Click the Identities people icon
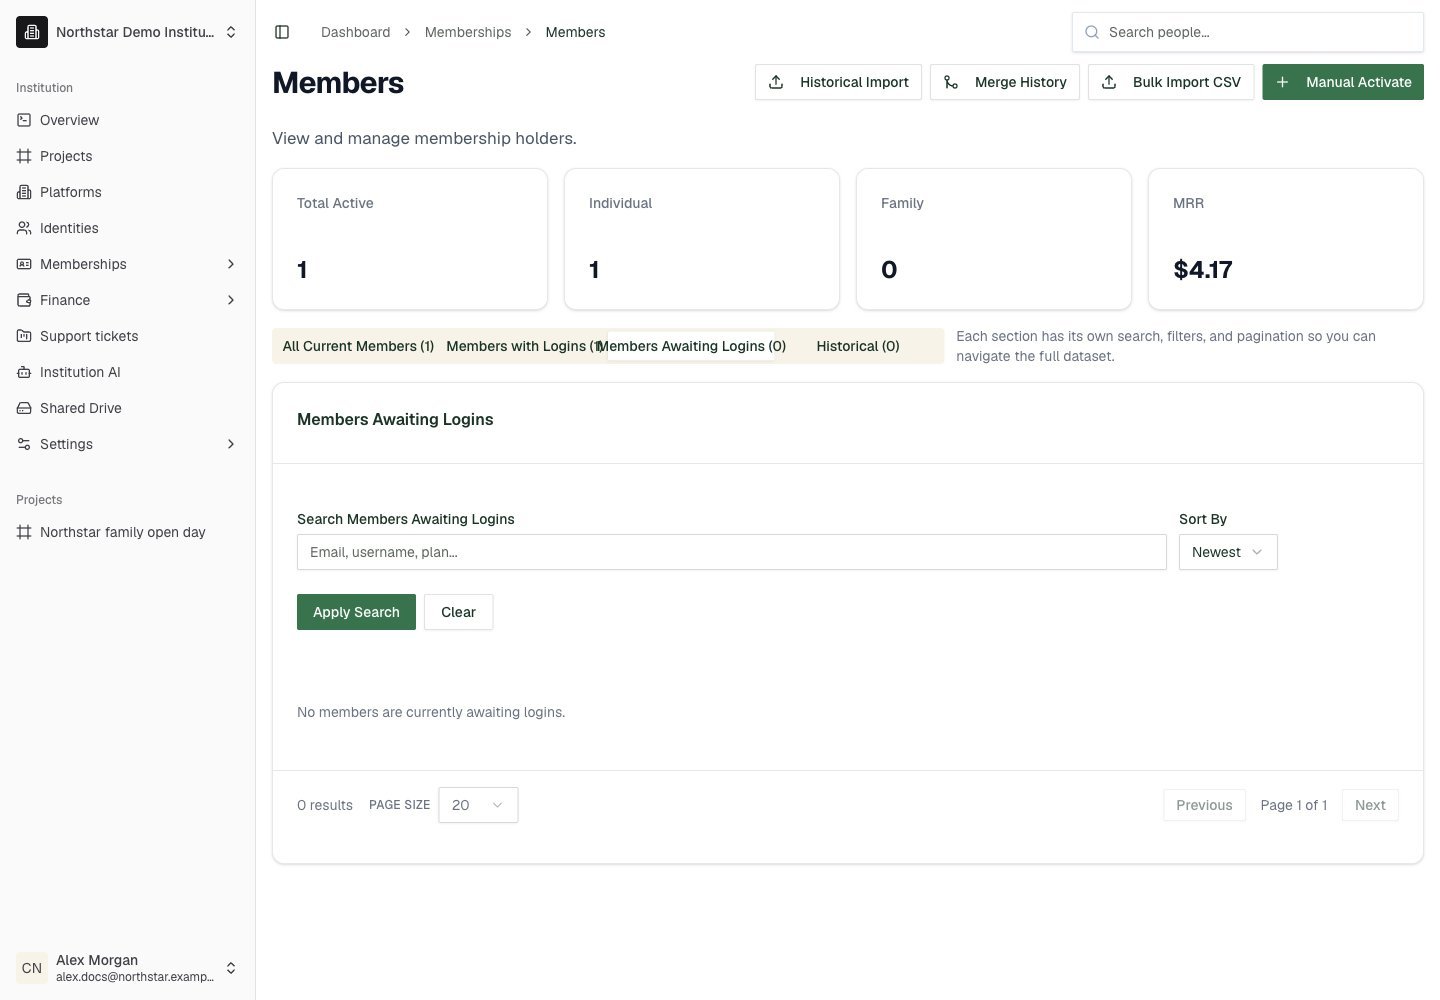Screen dimensions: 1440x1000 coord(24,228)
